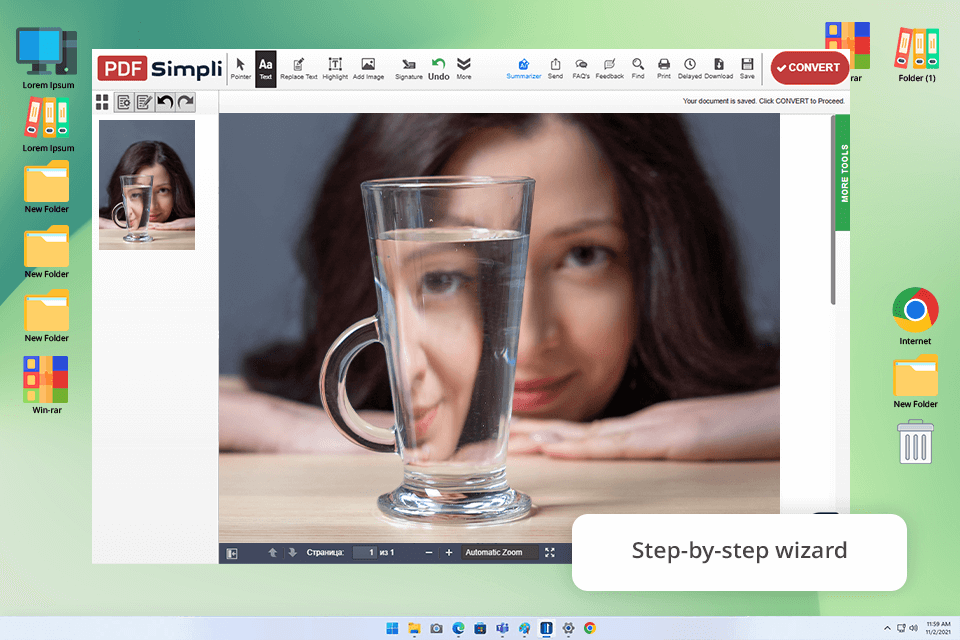
Task: Open the Recycle Bin desktop icon
Action: pos(916,442)
